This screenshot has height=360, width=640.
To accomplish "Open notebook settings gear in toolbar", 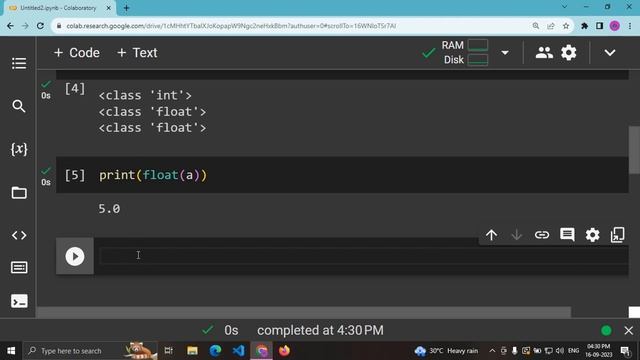I will (569, 53).
